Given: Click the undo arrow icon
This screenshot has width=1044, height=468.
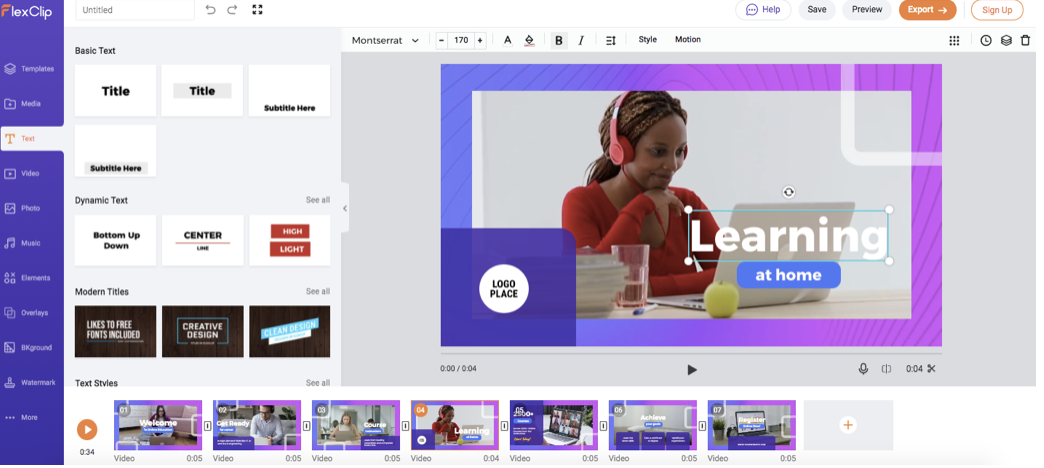Looking at the screenshot, I should (x=210, y=10).
